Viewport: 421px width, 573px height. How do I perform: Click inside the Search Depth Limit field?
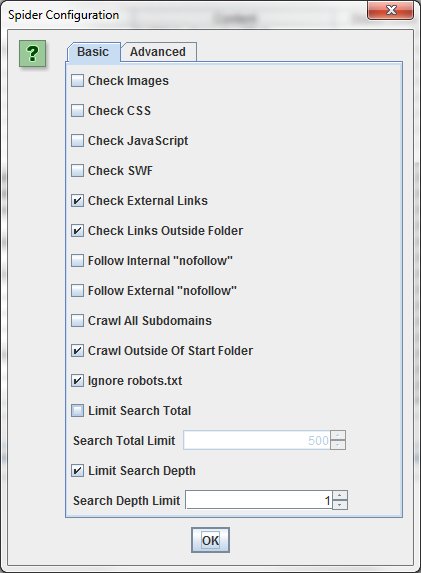click(x=259, y=500)
